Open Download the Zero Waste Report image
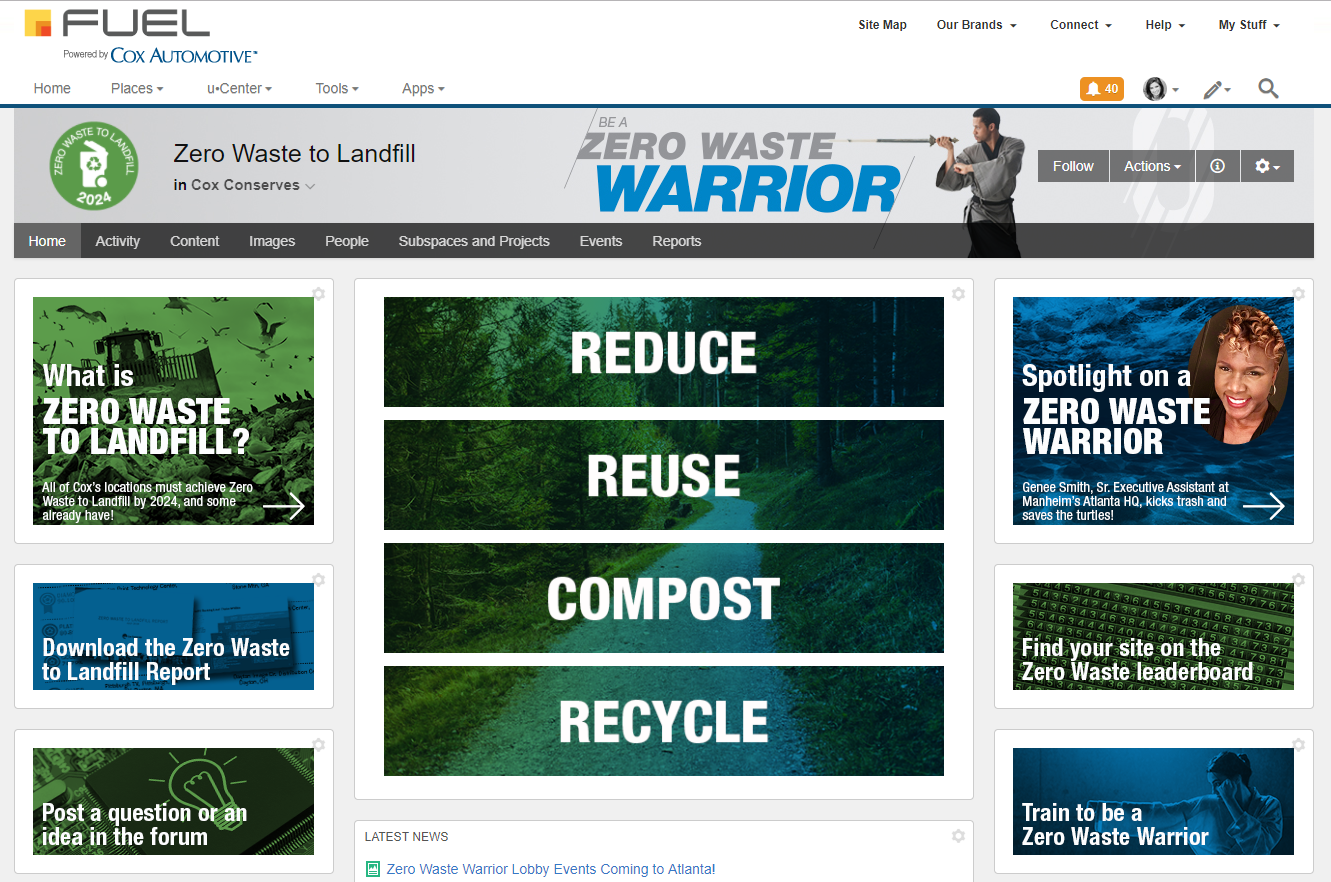 (x=173, y=636)
